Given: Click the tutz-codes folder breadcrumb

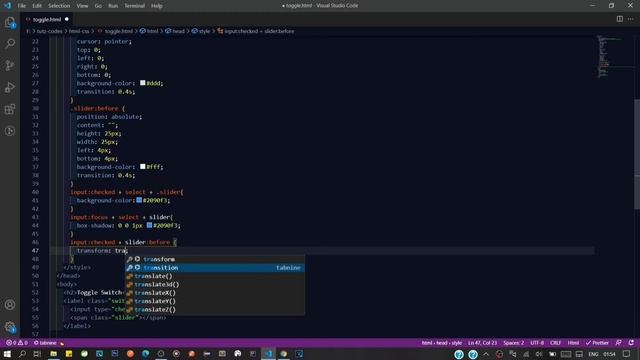Looking at the screenshot, I should click(49, 31).
